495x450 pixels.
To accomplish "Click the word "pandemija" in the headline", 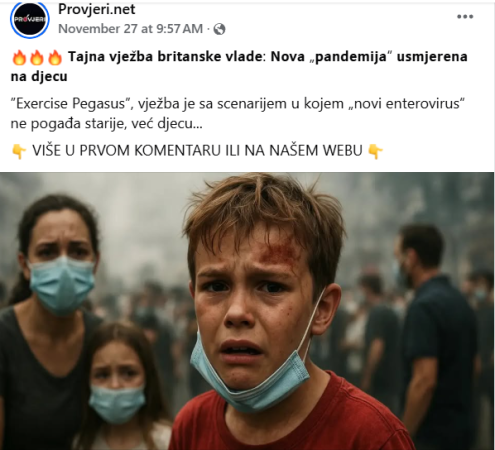I will tap(351, 57).
